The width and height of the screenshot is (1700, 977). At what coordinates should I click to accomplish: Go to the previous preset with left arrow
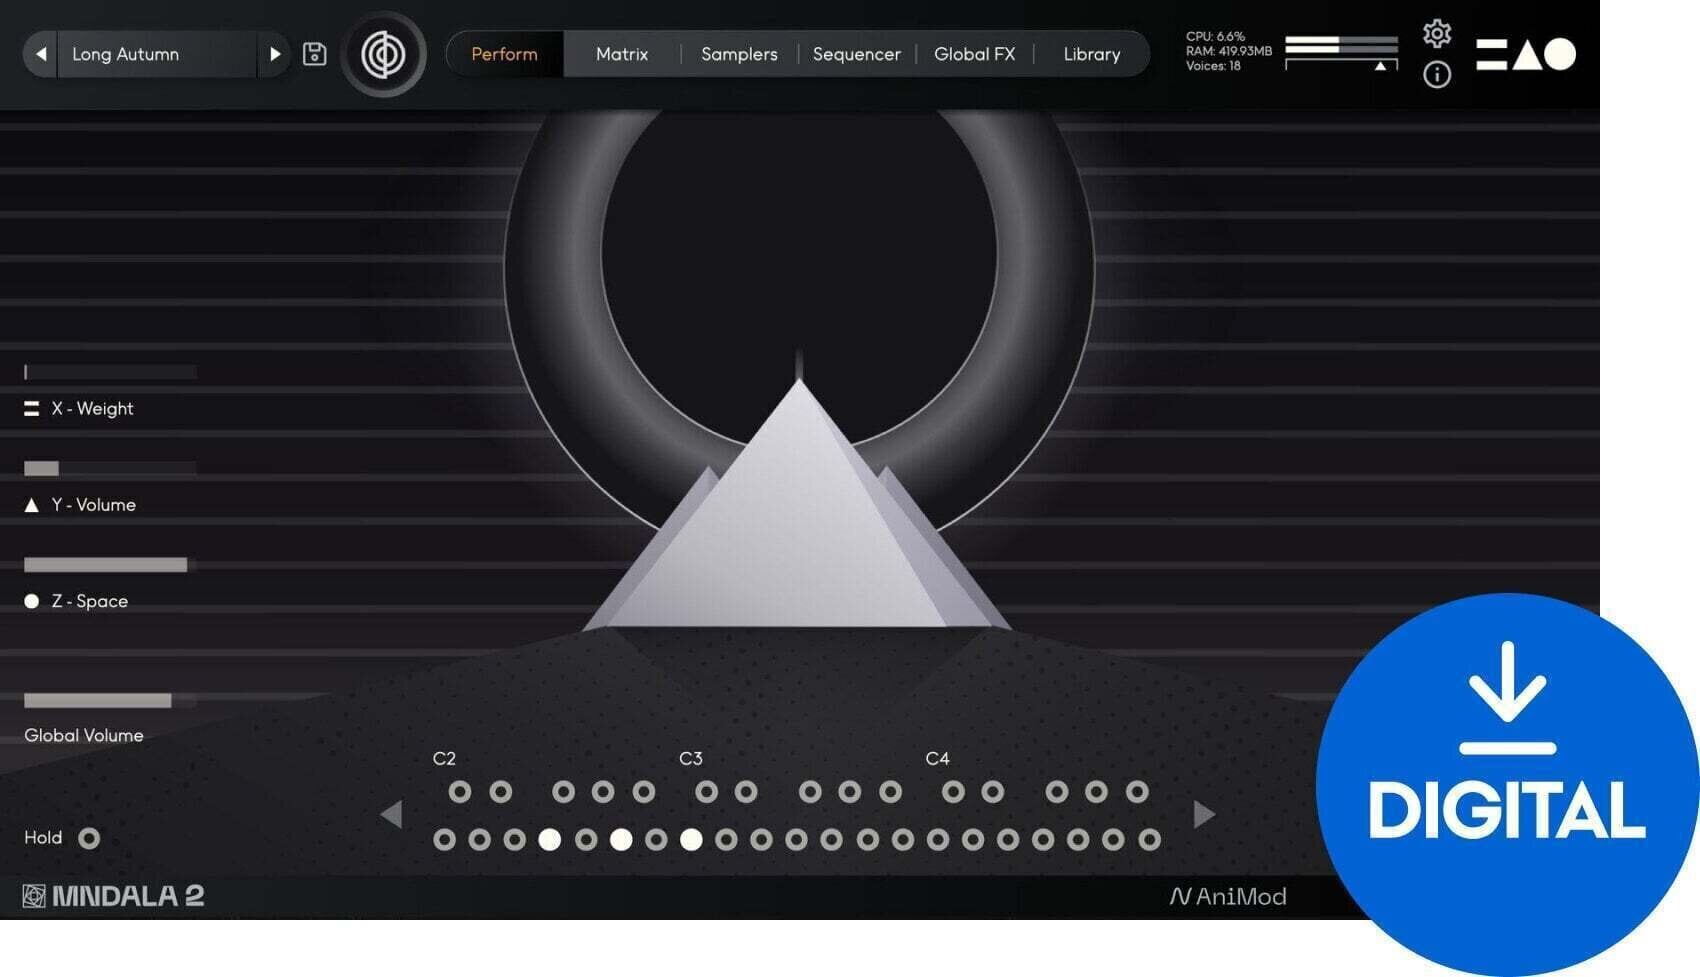41,54
